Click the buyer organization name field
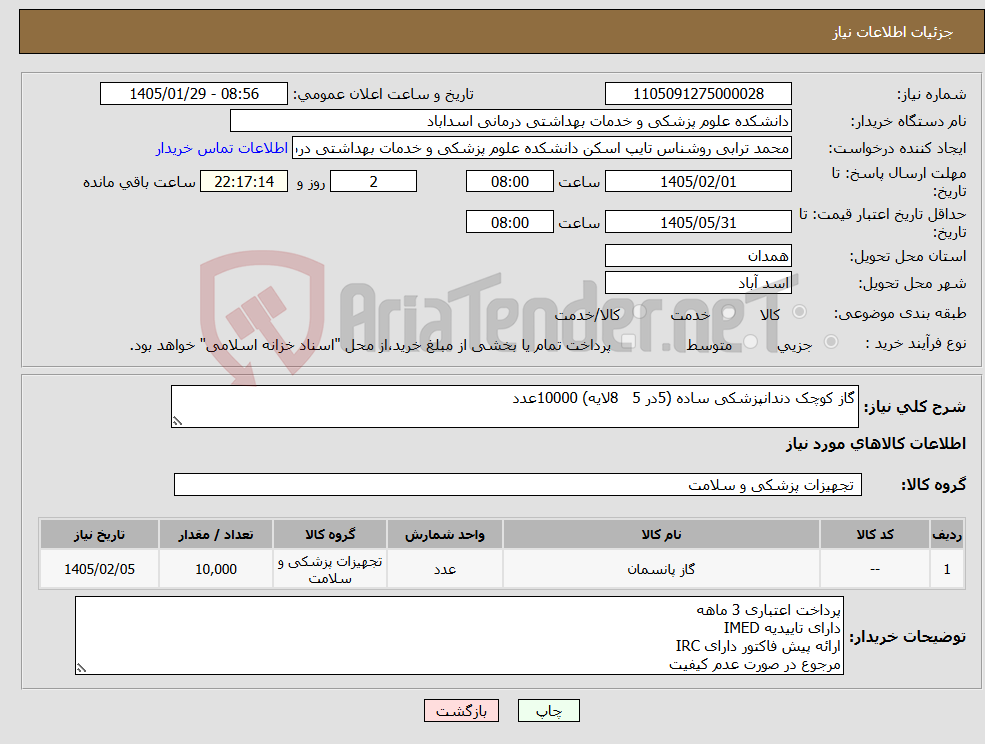 (511, 121)
